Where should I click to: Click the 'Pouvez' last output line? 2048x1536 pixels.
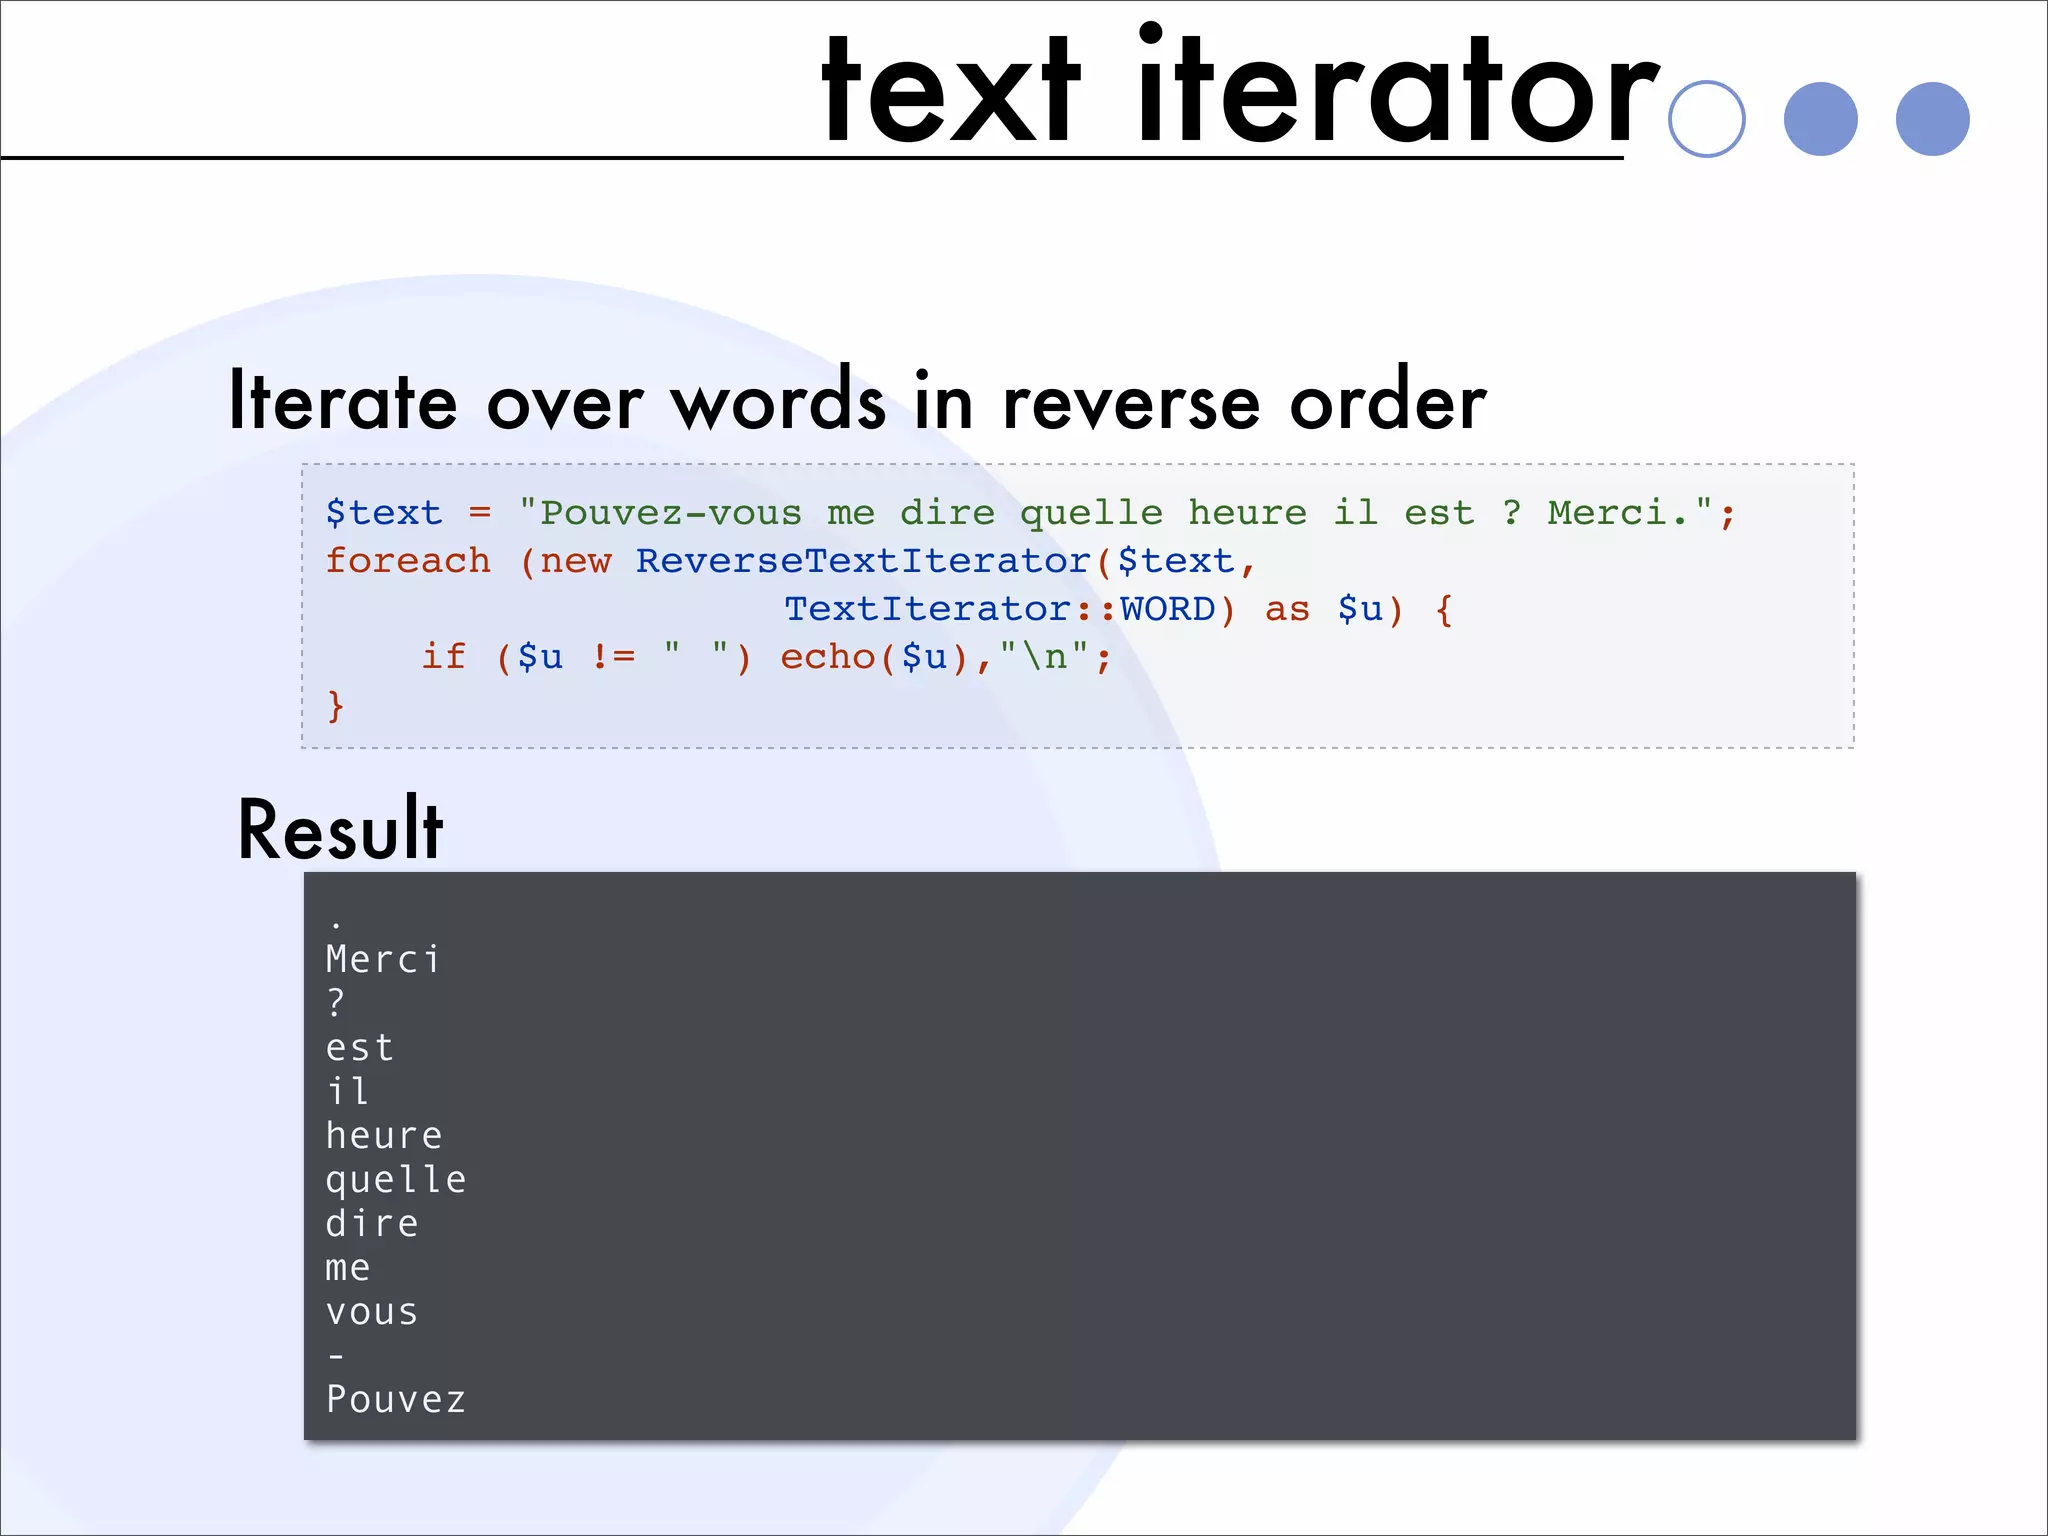coord(395,1400)
